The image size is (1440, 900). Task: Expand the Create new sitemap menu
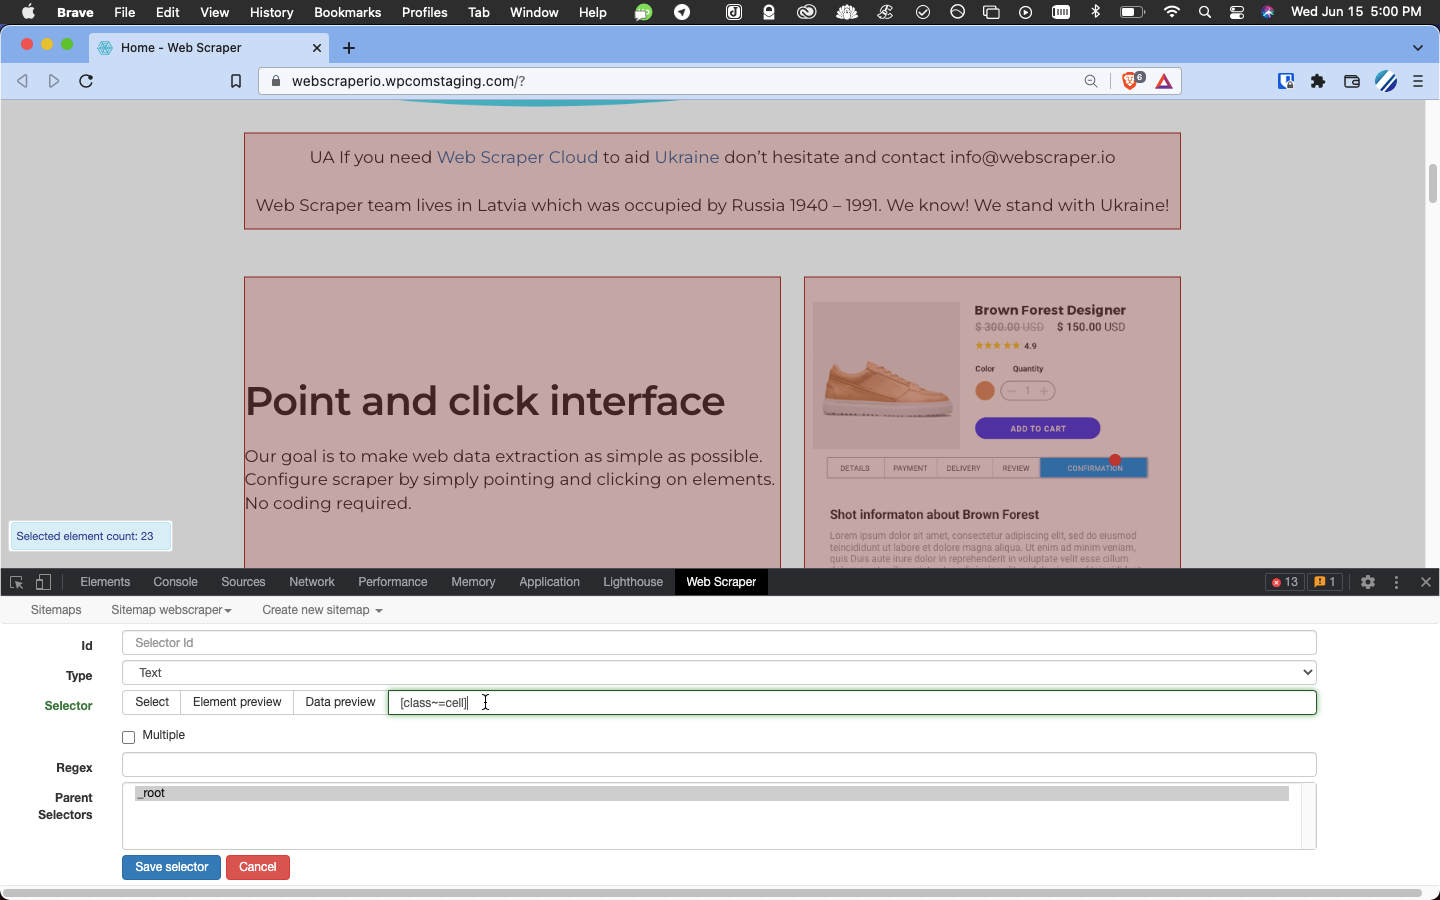322,610
